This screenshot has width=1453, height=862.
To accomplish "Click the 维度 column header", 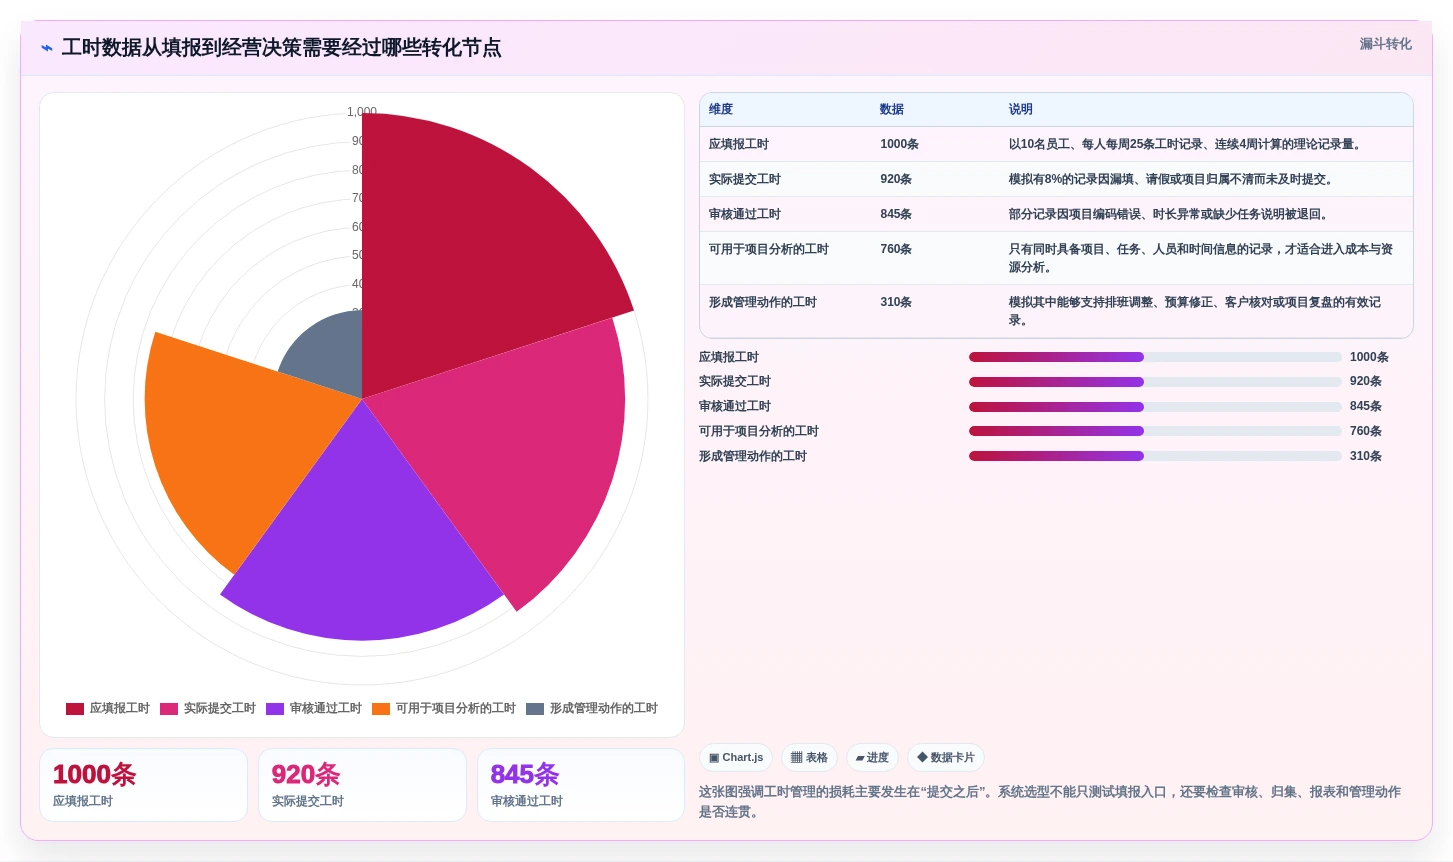I will pyautogui.click(x=721, y=109).
